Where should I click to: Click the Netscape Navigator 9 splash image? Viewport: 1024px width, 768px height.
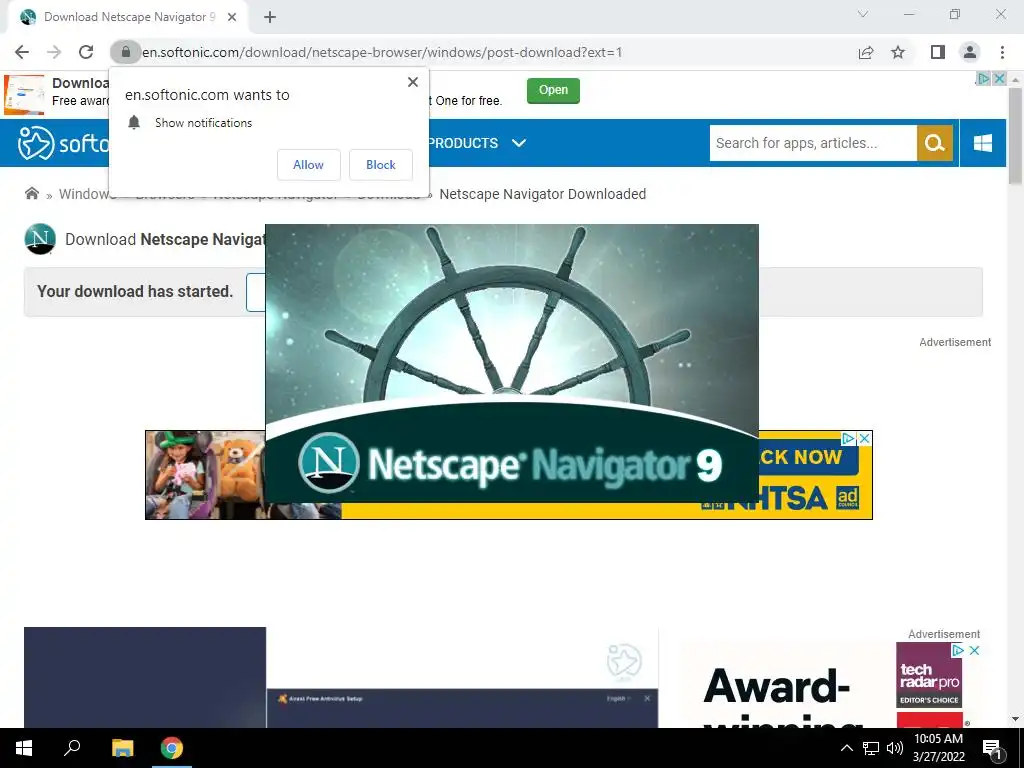tap(512, 363)
